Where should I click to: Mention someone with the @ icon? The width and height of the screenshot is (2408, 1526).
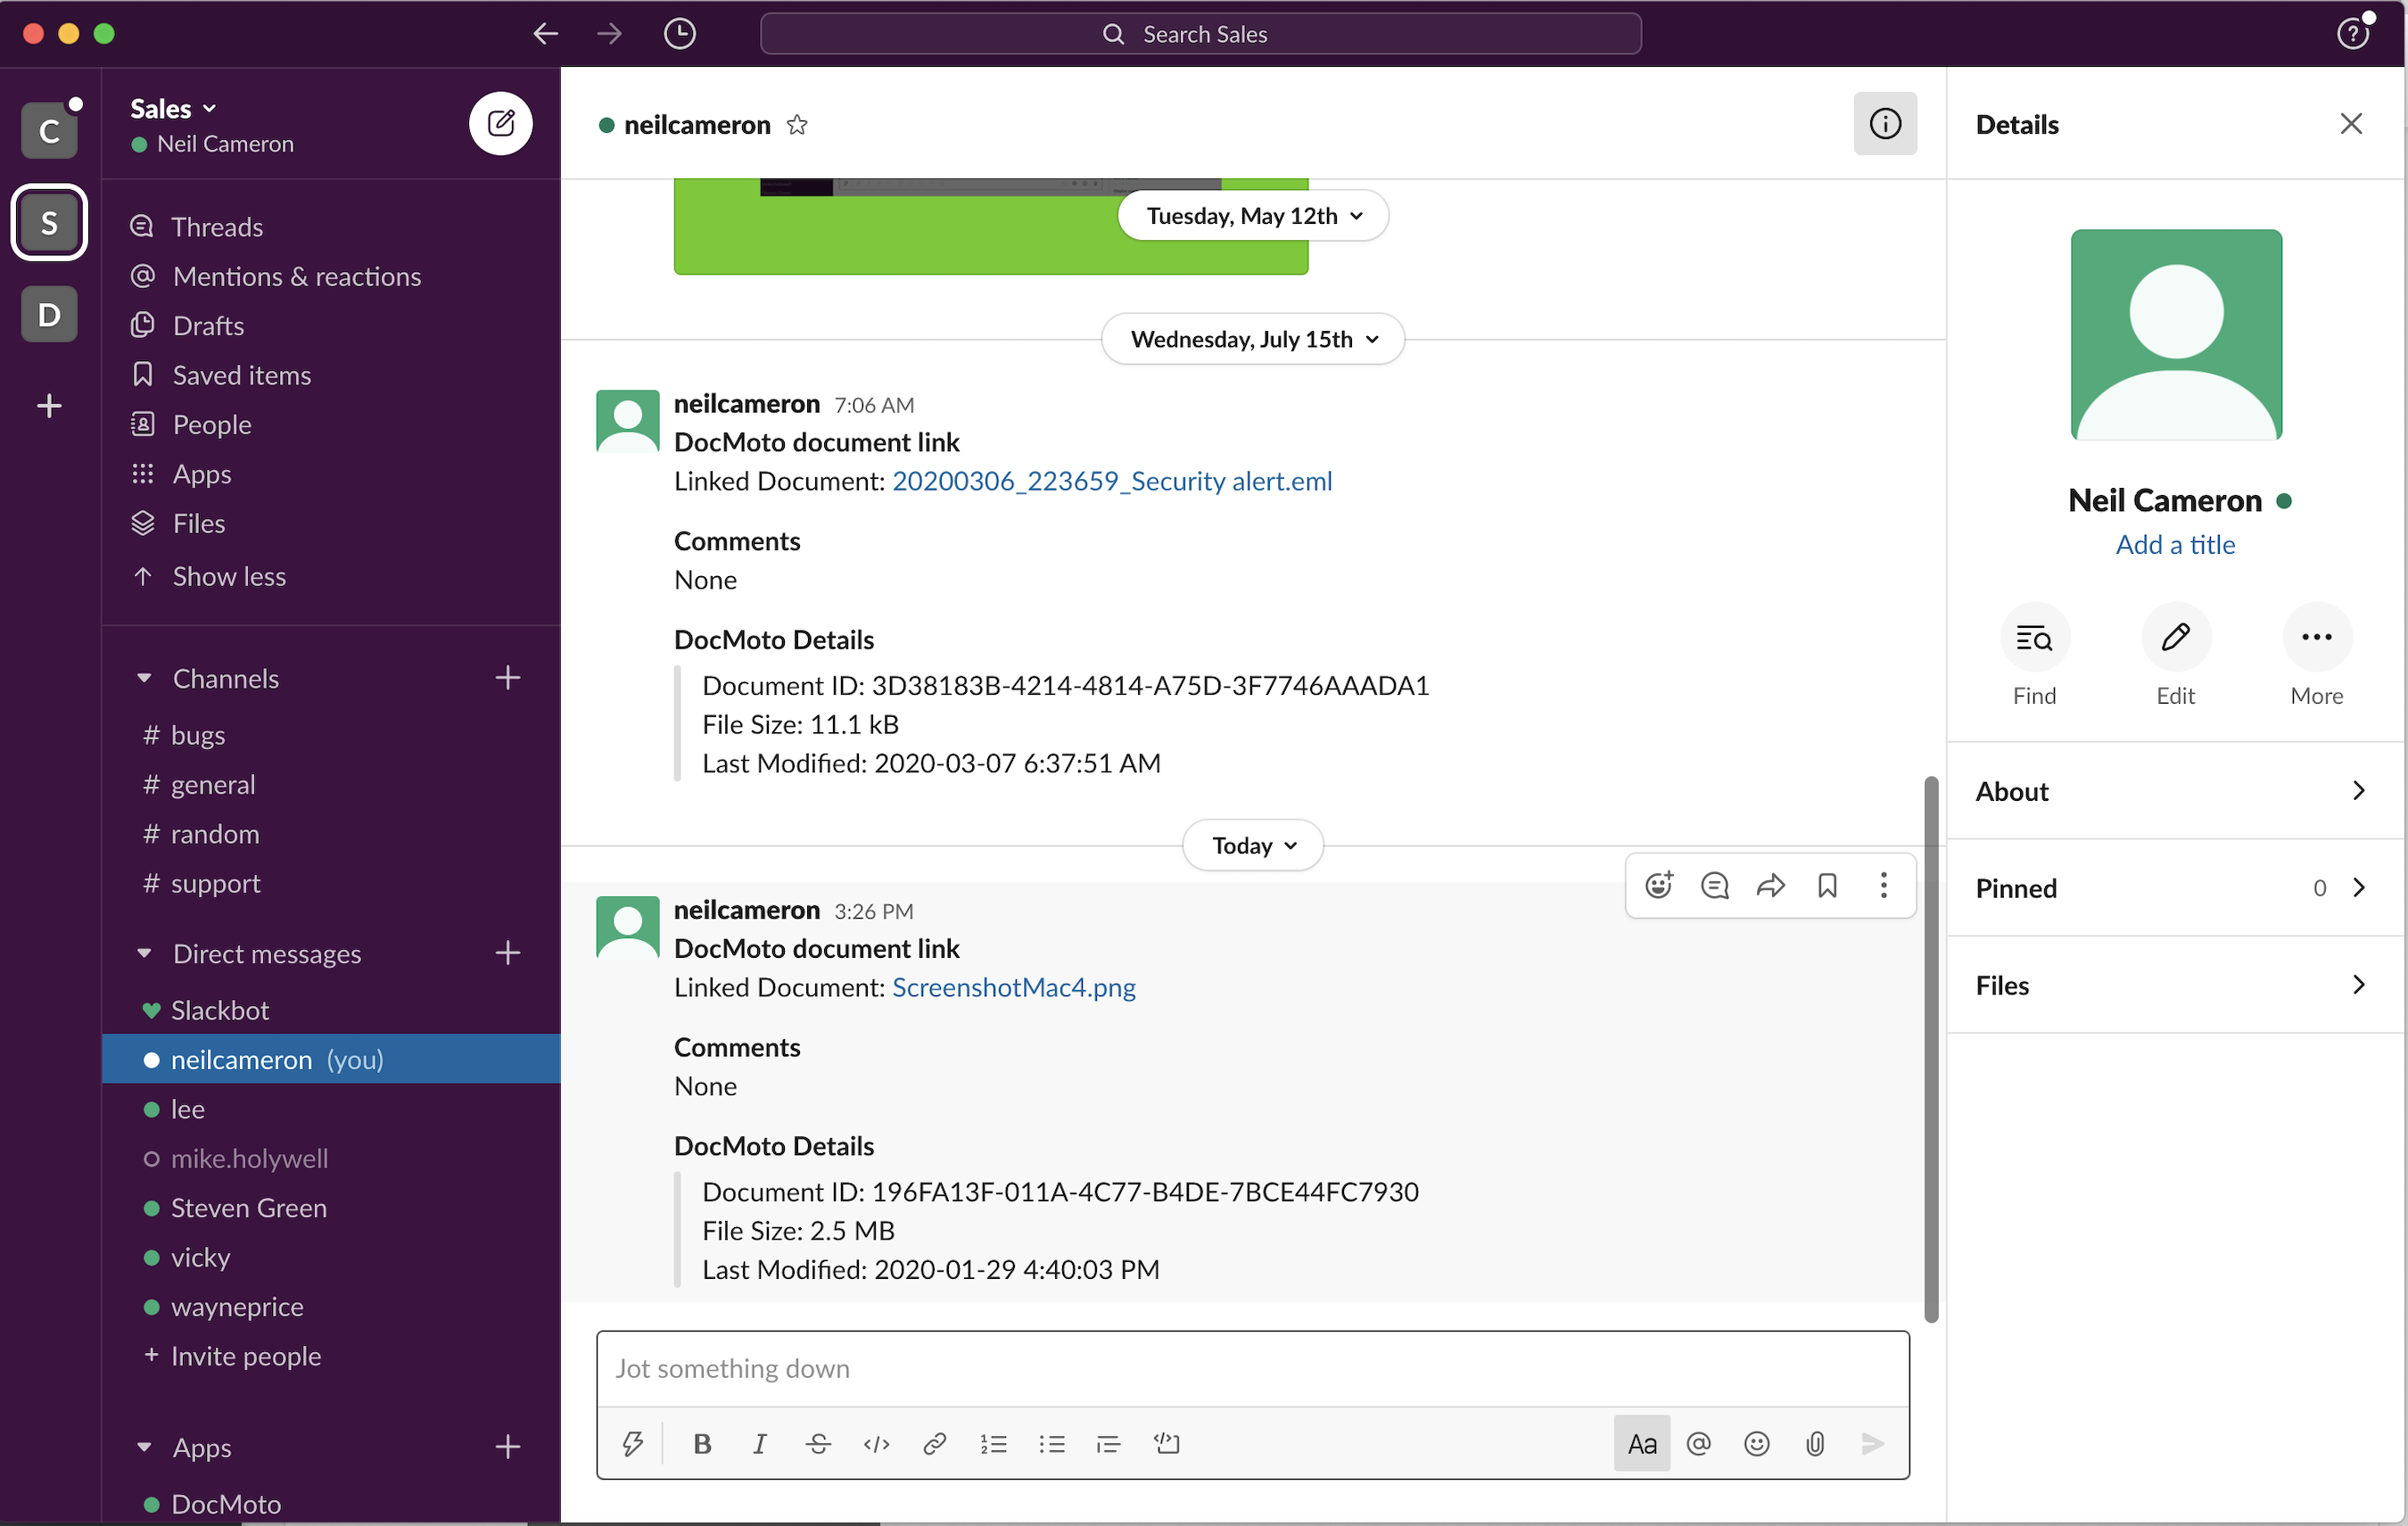(x=1698, y=1443)
